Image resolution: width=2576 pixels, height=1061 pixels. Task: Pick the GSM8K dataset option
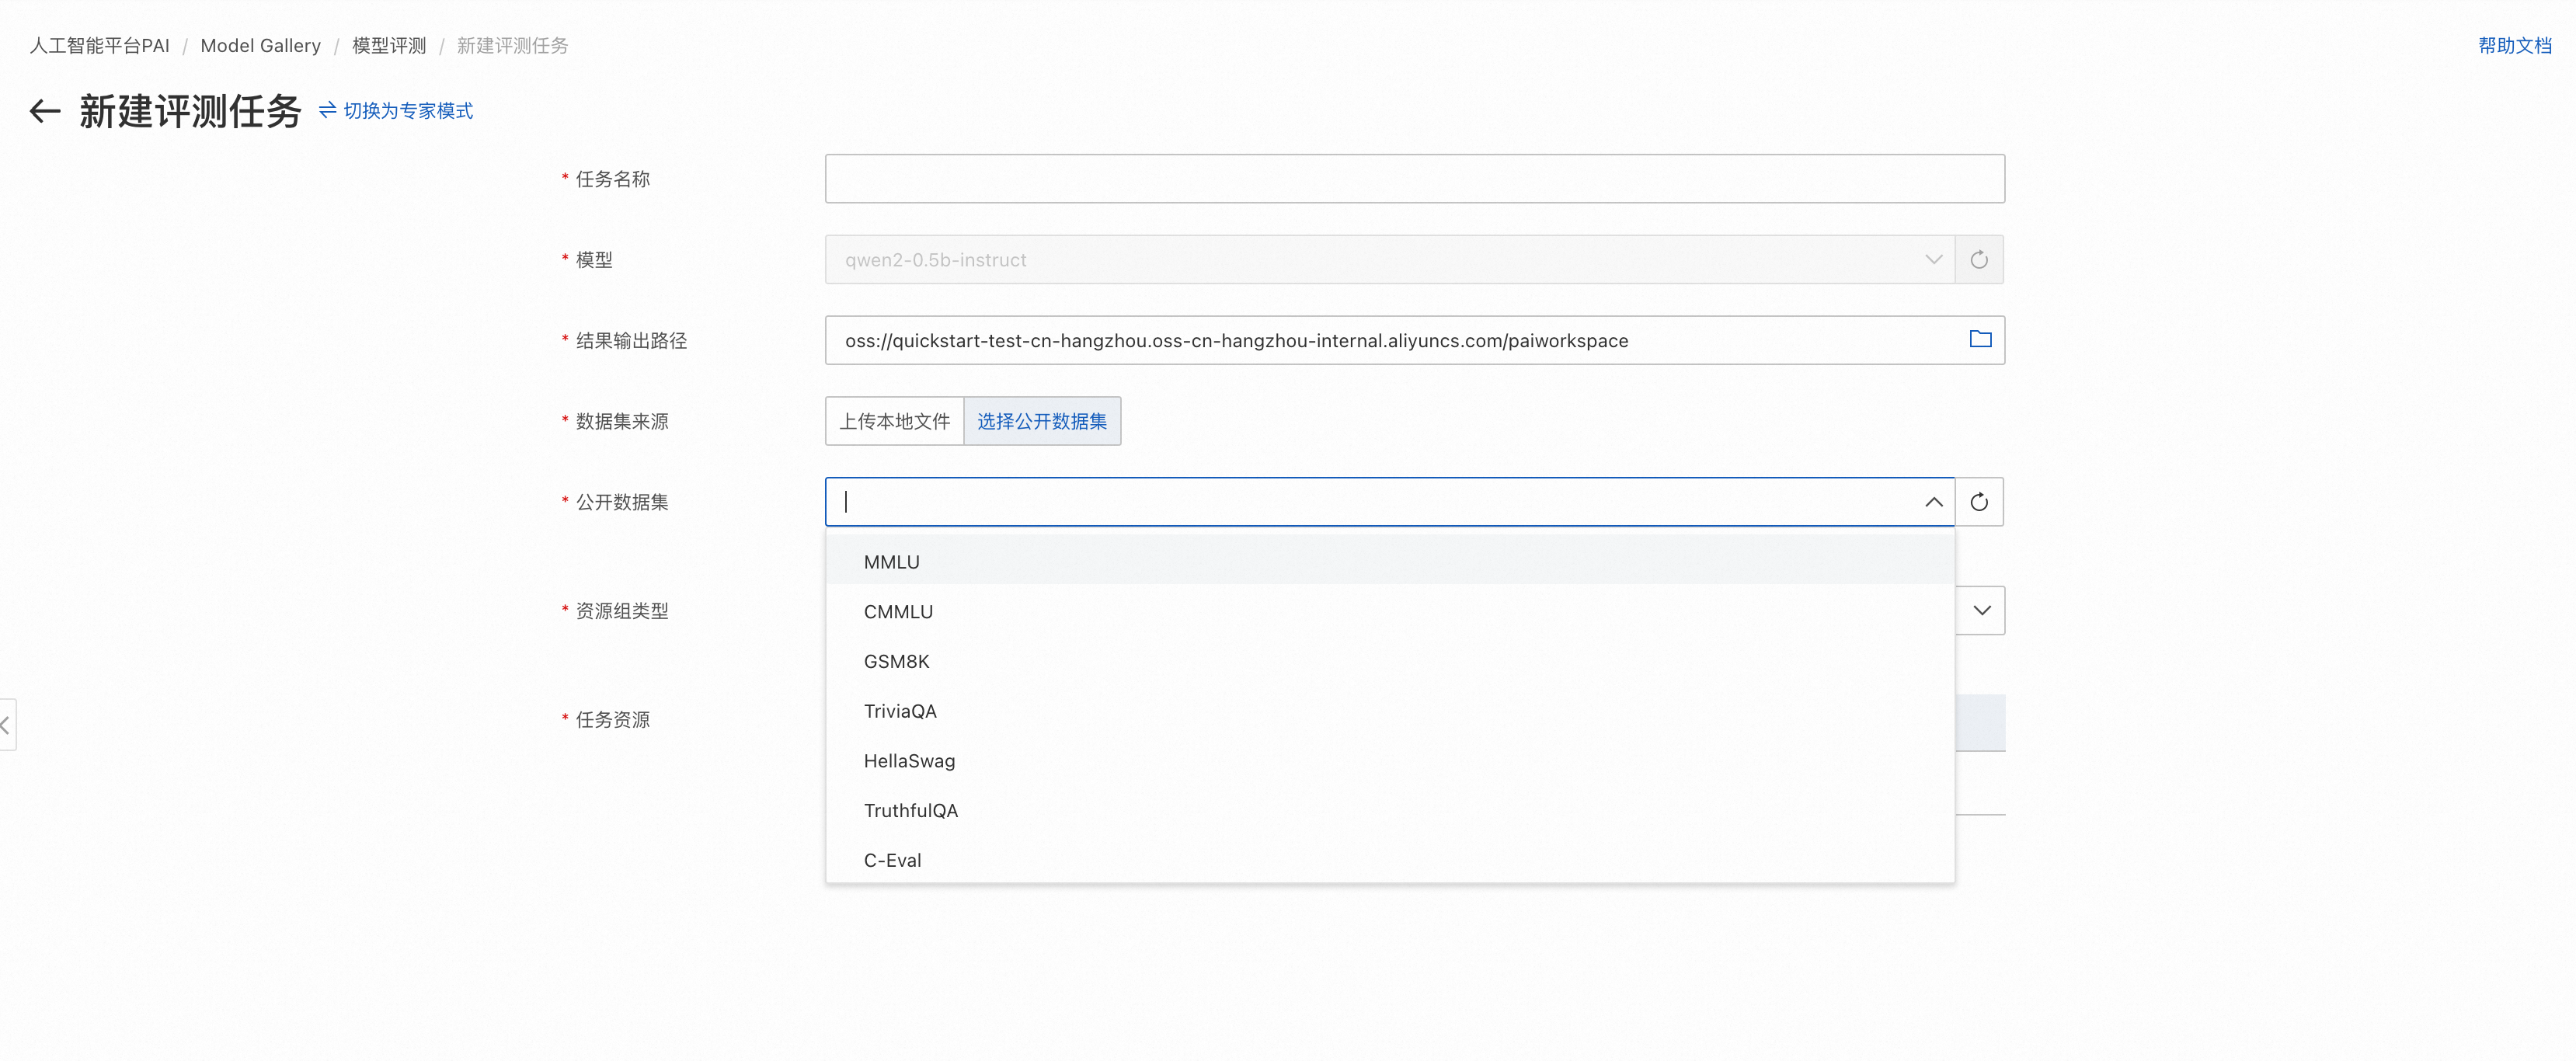pyautogui.click(x=896, y=662)
